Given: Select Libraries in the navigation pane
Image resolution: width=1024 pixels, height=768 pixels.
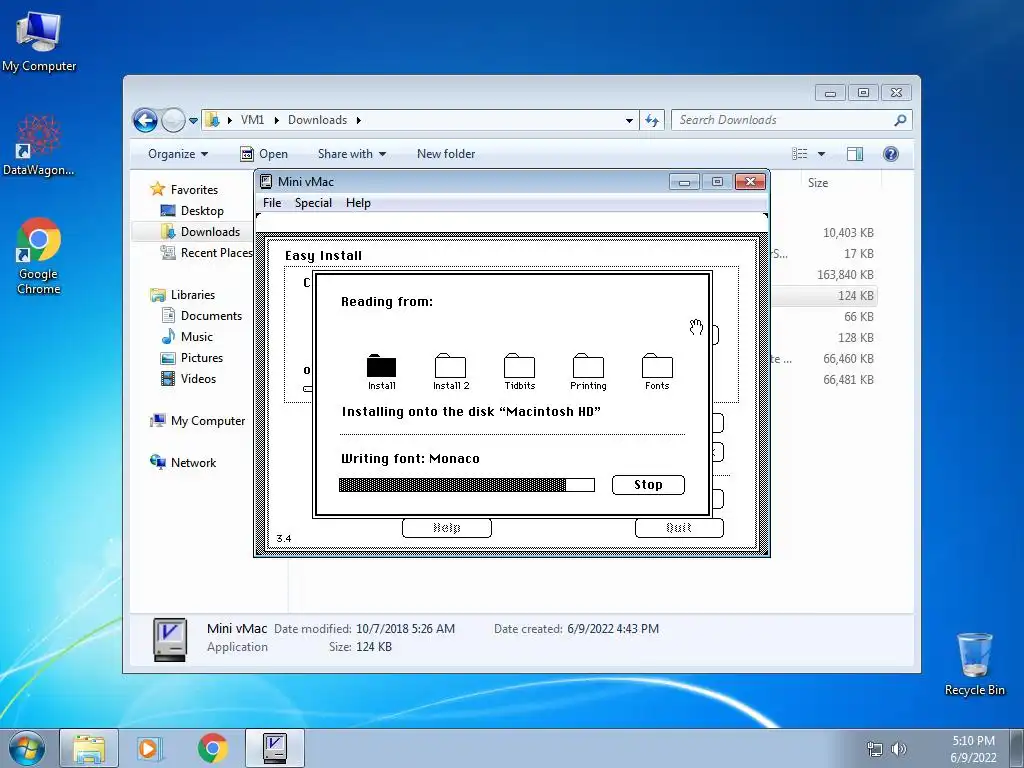Looking at the screenshot, I should tap(183, 295).
